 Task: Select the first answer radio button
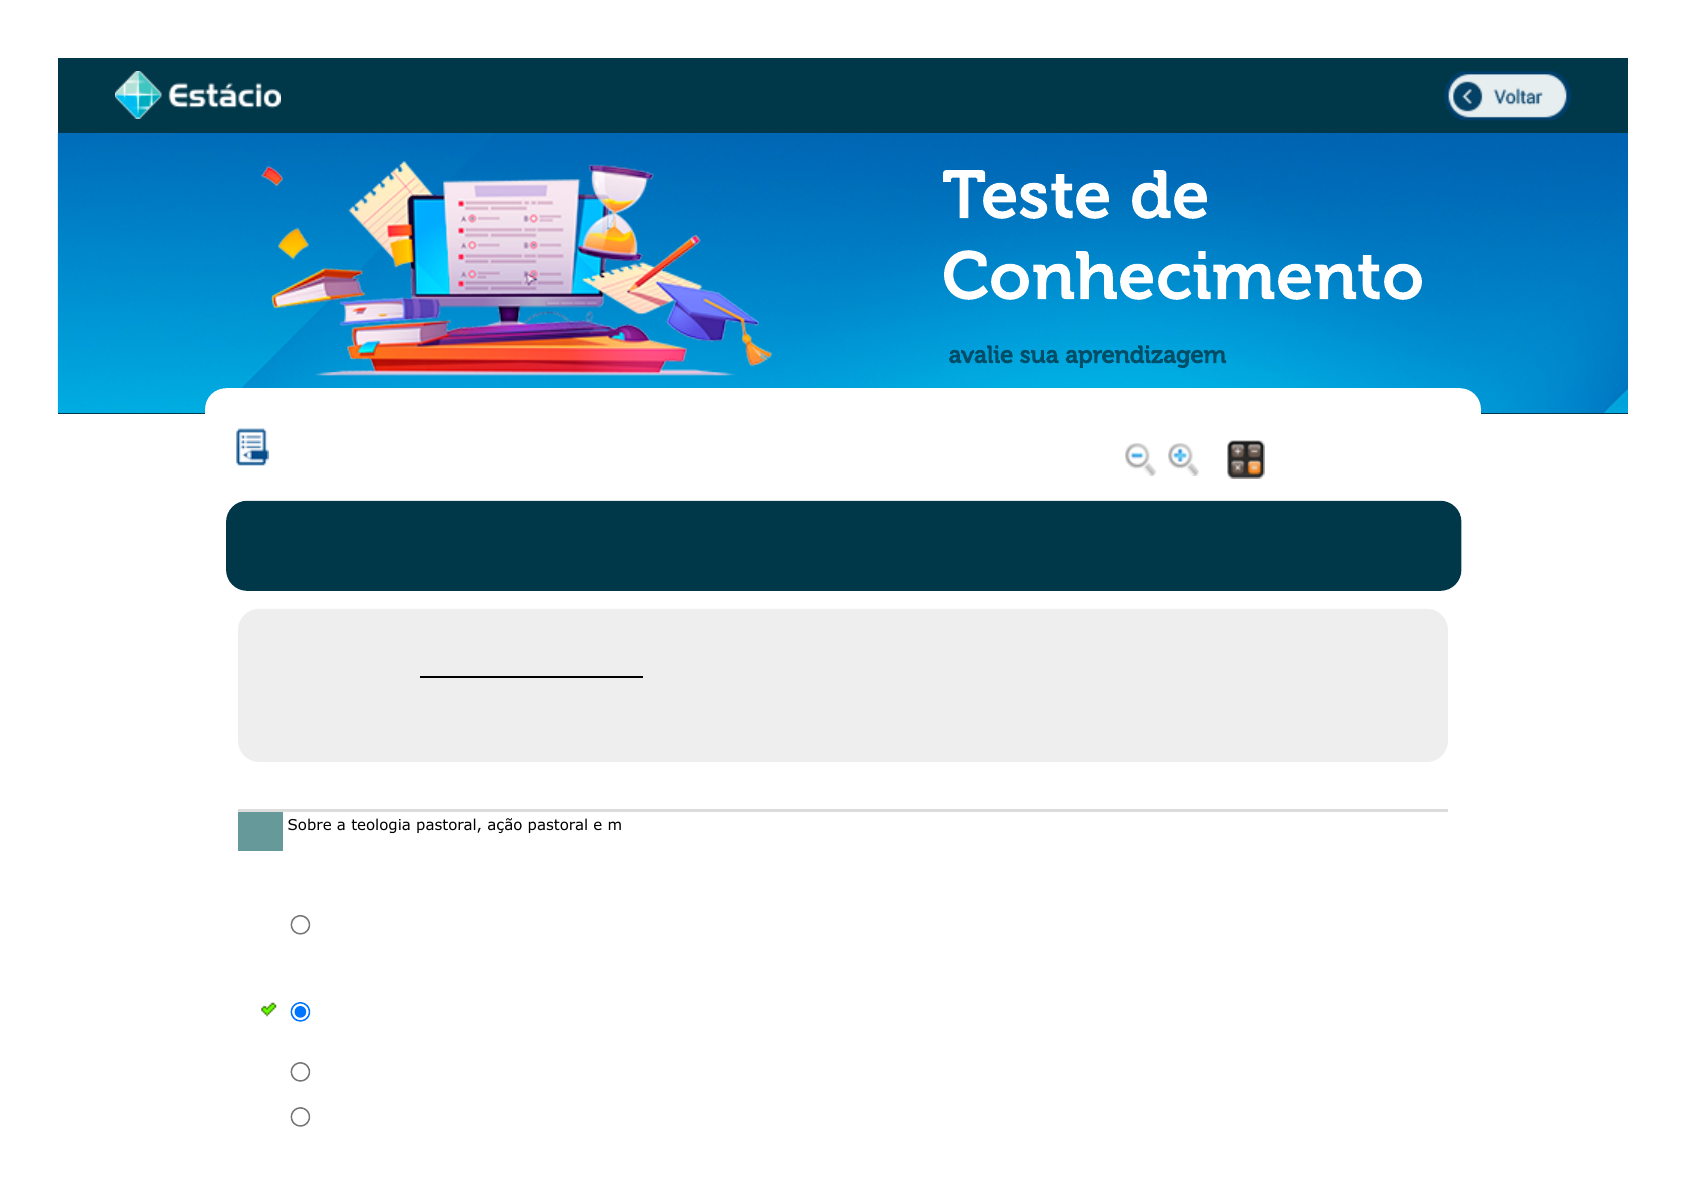[300, 925]
